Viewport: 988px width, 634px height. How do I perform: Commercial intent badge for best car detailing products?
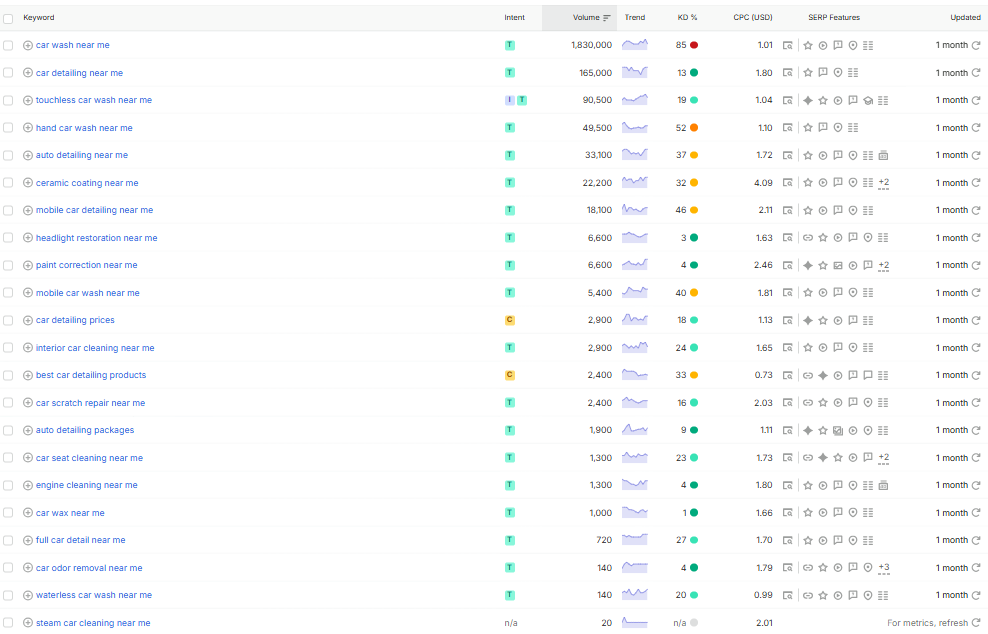click(x=510, y=375)
